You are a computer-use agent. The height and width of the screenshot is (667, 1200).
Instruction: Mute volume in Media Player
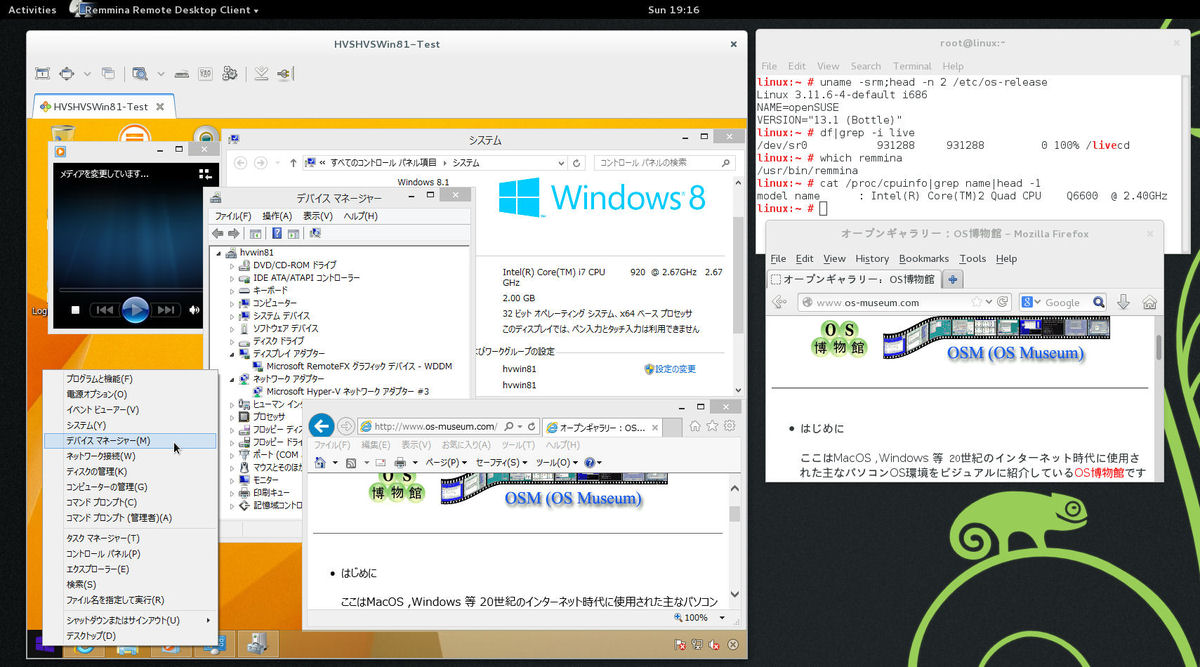[194, 310]
